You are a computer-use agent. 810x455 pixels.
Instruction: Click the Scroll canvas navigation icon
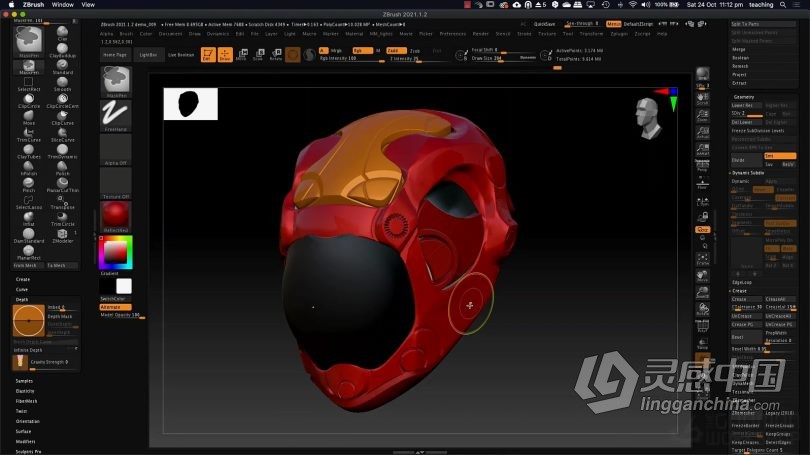[x=702, y=99]
